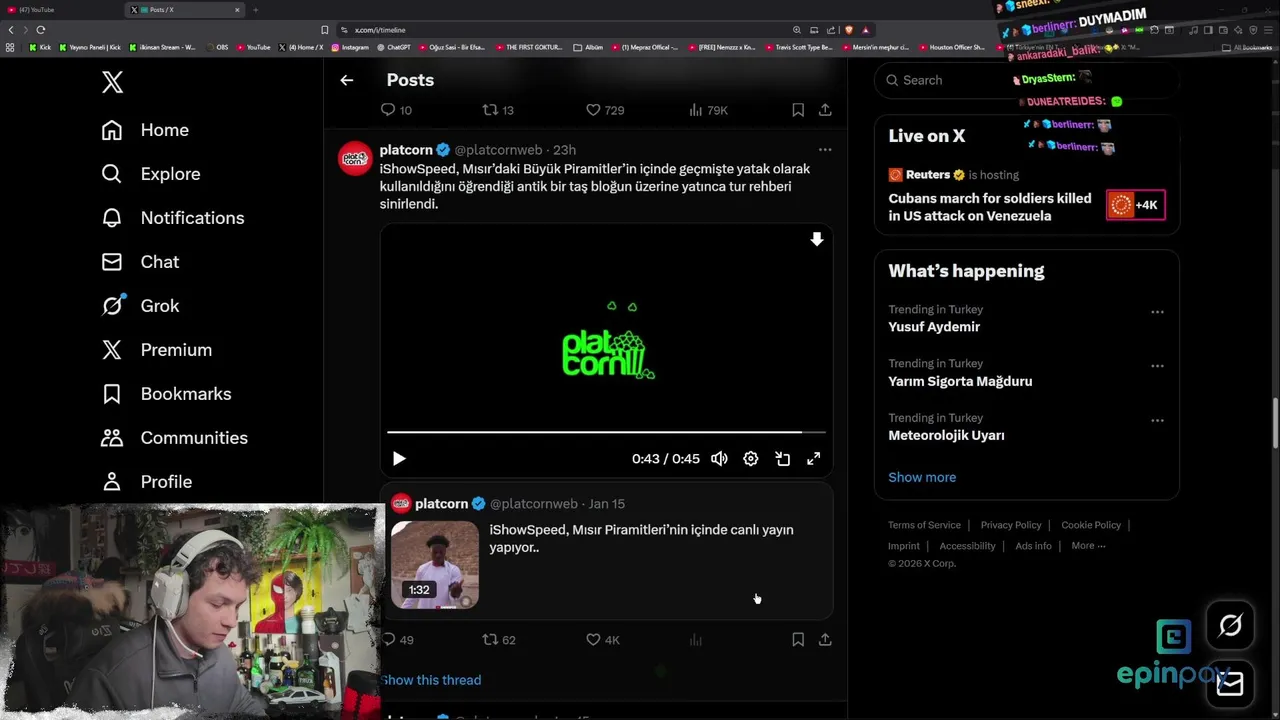Toggle picture-in-picture for the video
1280x720 pixels.
point(783,459)
